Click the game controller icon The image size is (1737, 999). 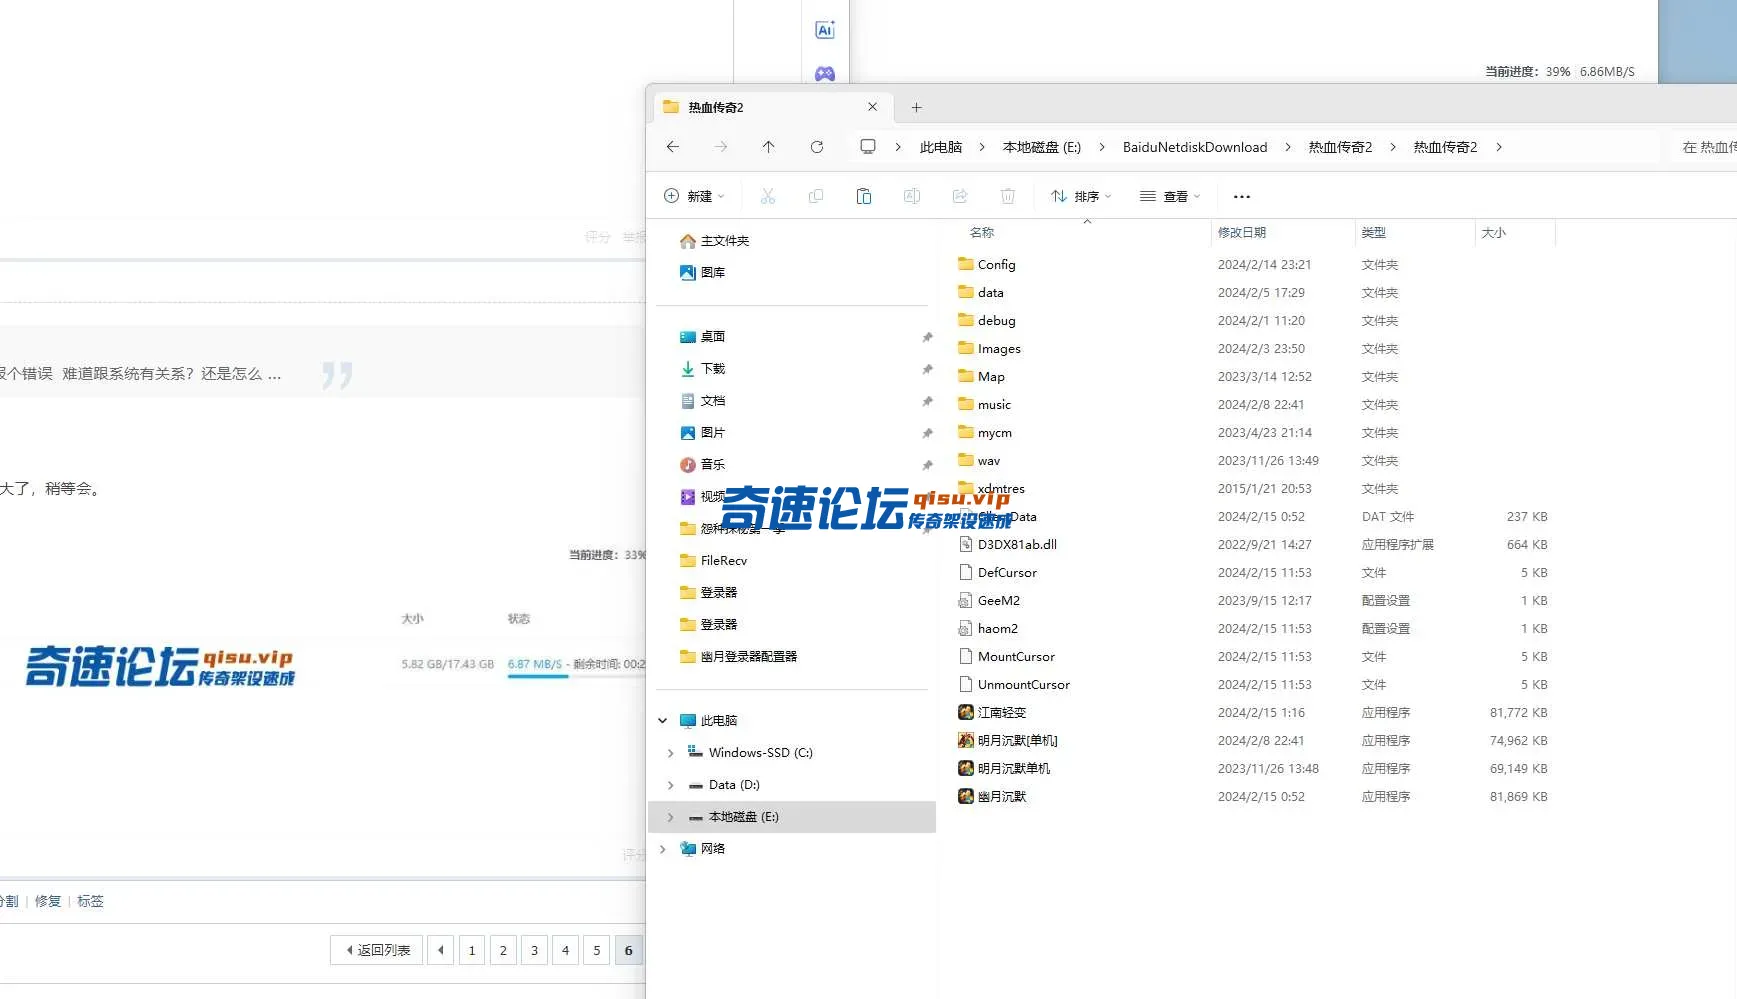pos(825,73)
